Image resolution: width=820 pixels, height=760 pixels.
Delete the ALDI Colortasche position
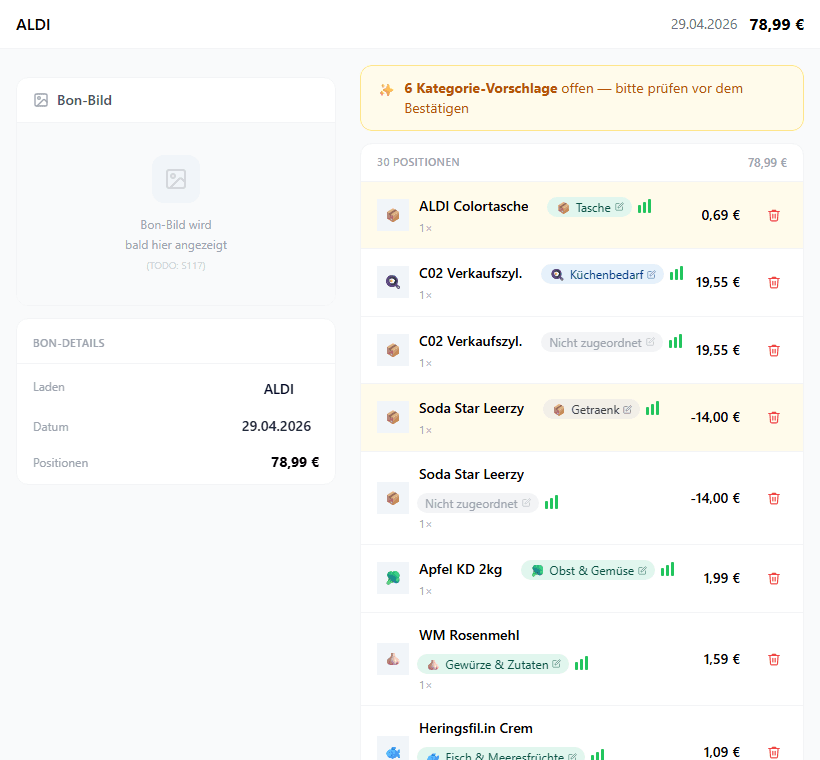[x=773, y=215]
